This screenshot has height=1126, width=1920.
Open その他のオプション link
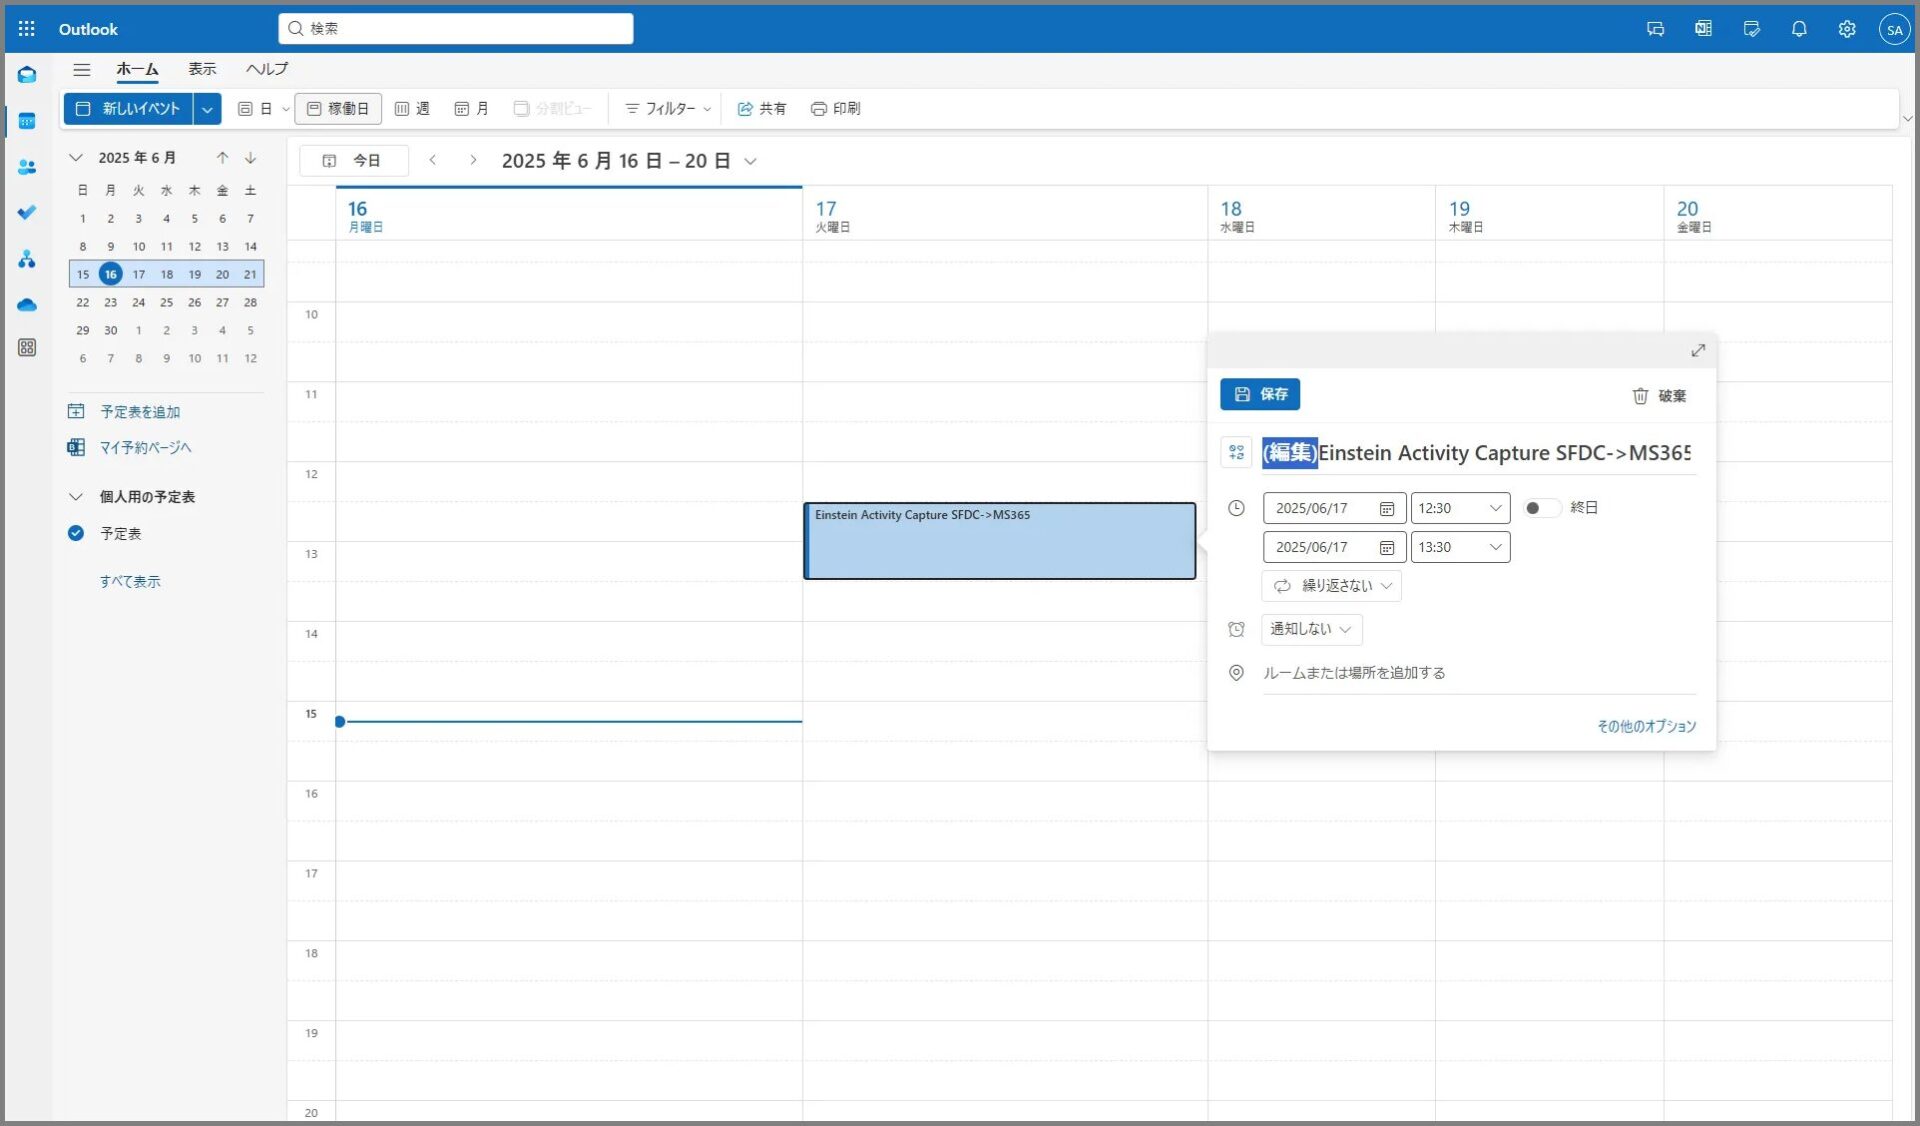1646,726
